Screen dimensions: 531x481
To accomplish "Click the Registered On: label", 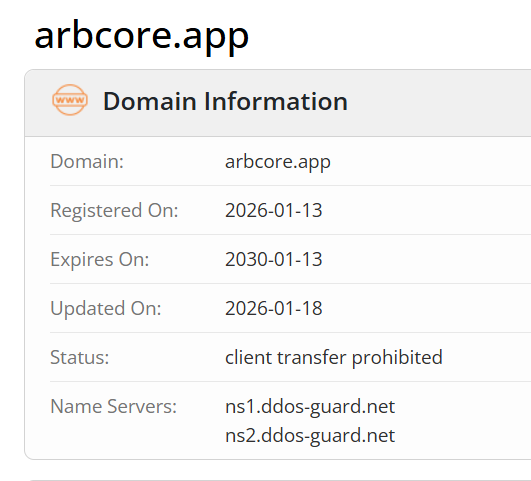I will tap(114, 210).
